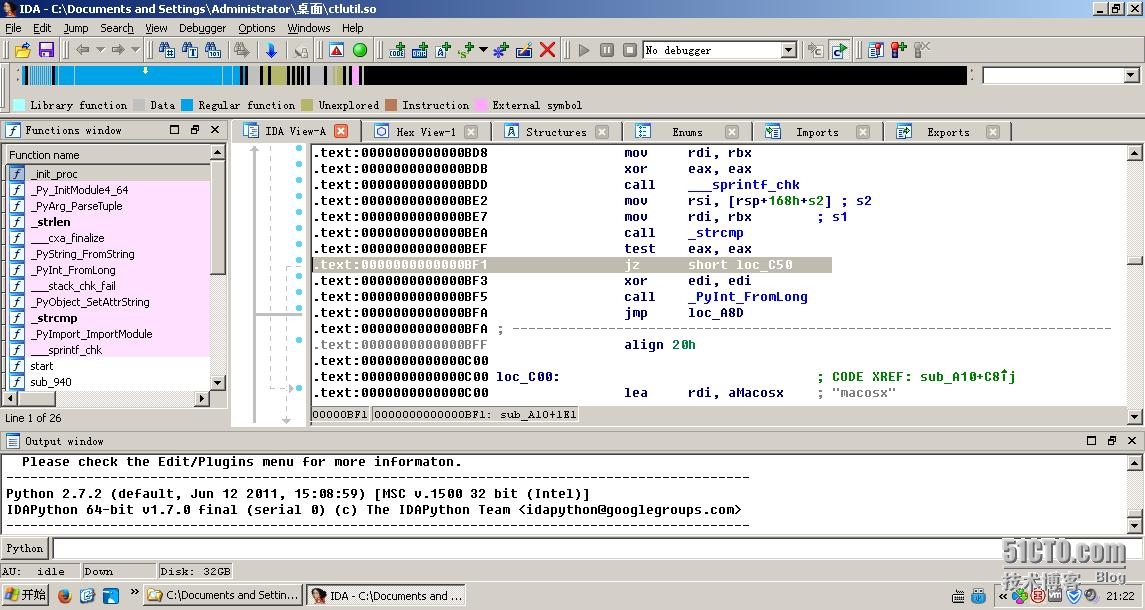Click the Windows Start button on taskbar

pyautogui.click(x=25, y=595)
